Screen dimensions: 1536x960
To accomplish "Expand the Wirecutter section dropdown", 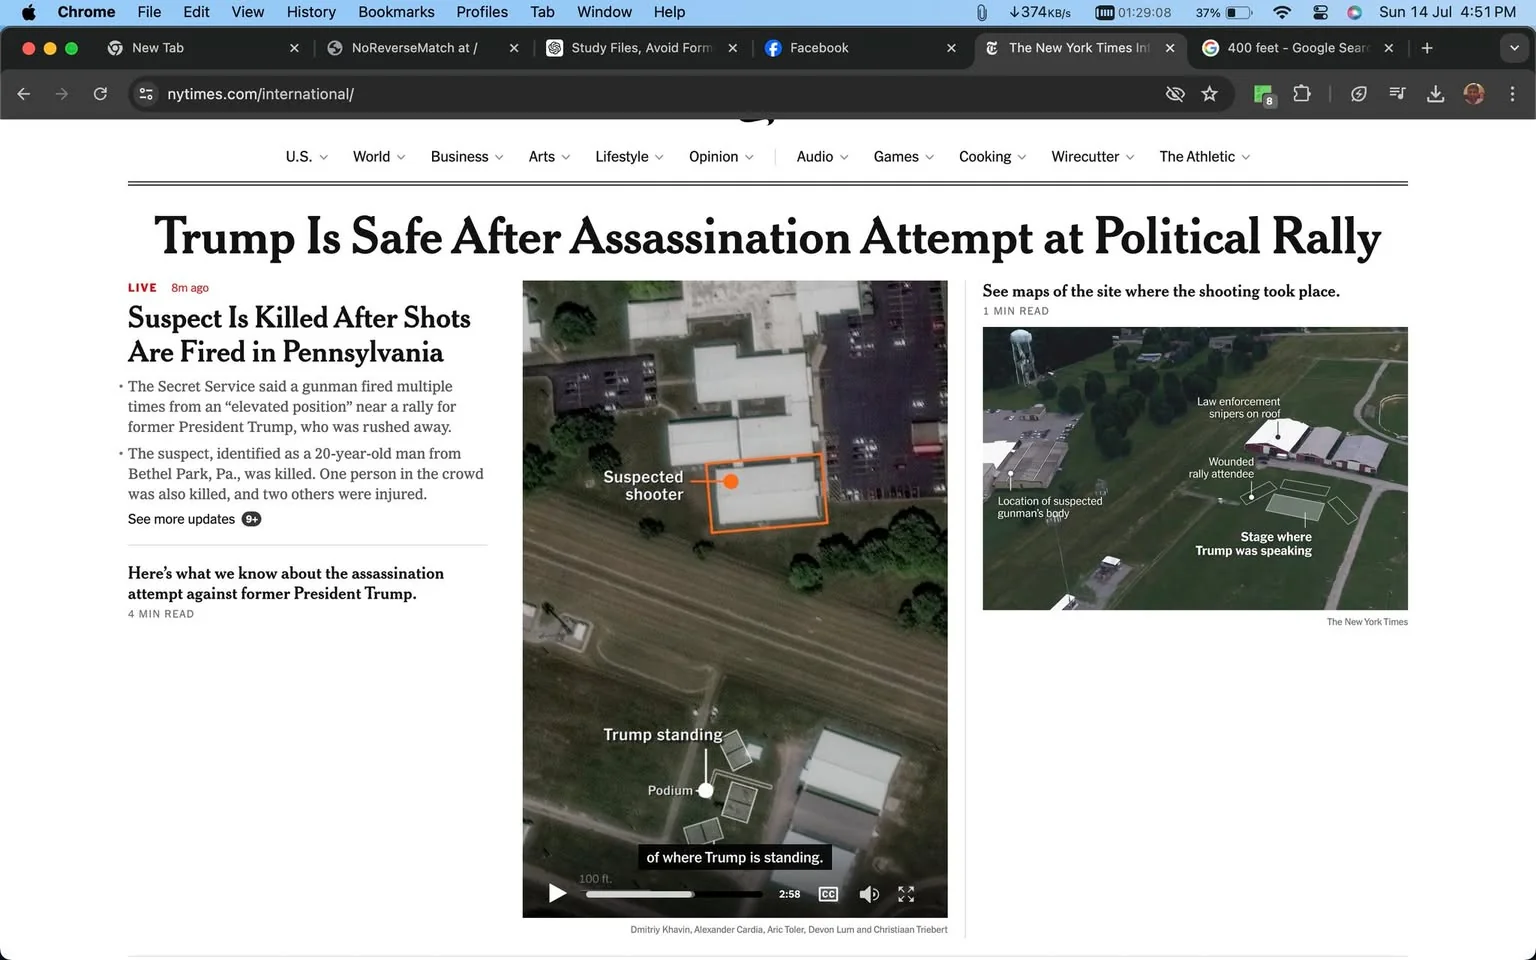I will pos(1093,157).
